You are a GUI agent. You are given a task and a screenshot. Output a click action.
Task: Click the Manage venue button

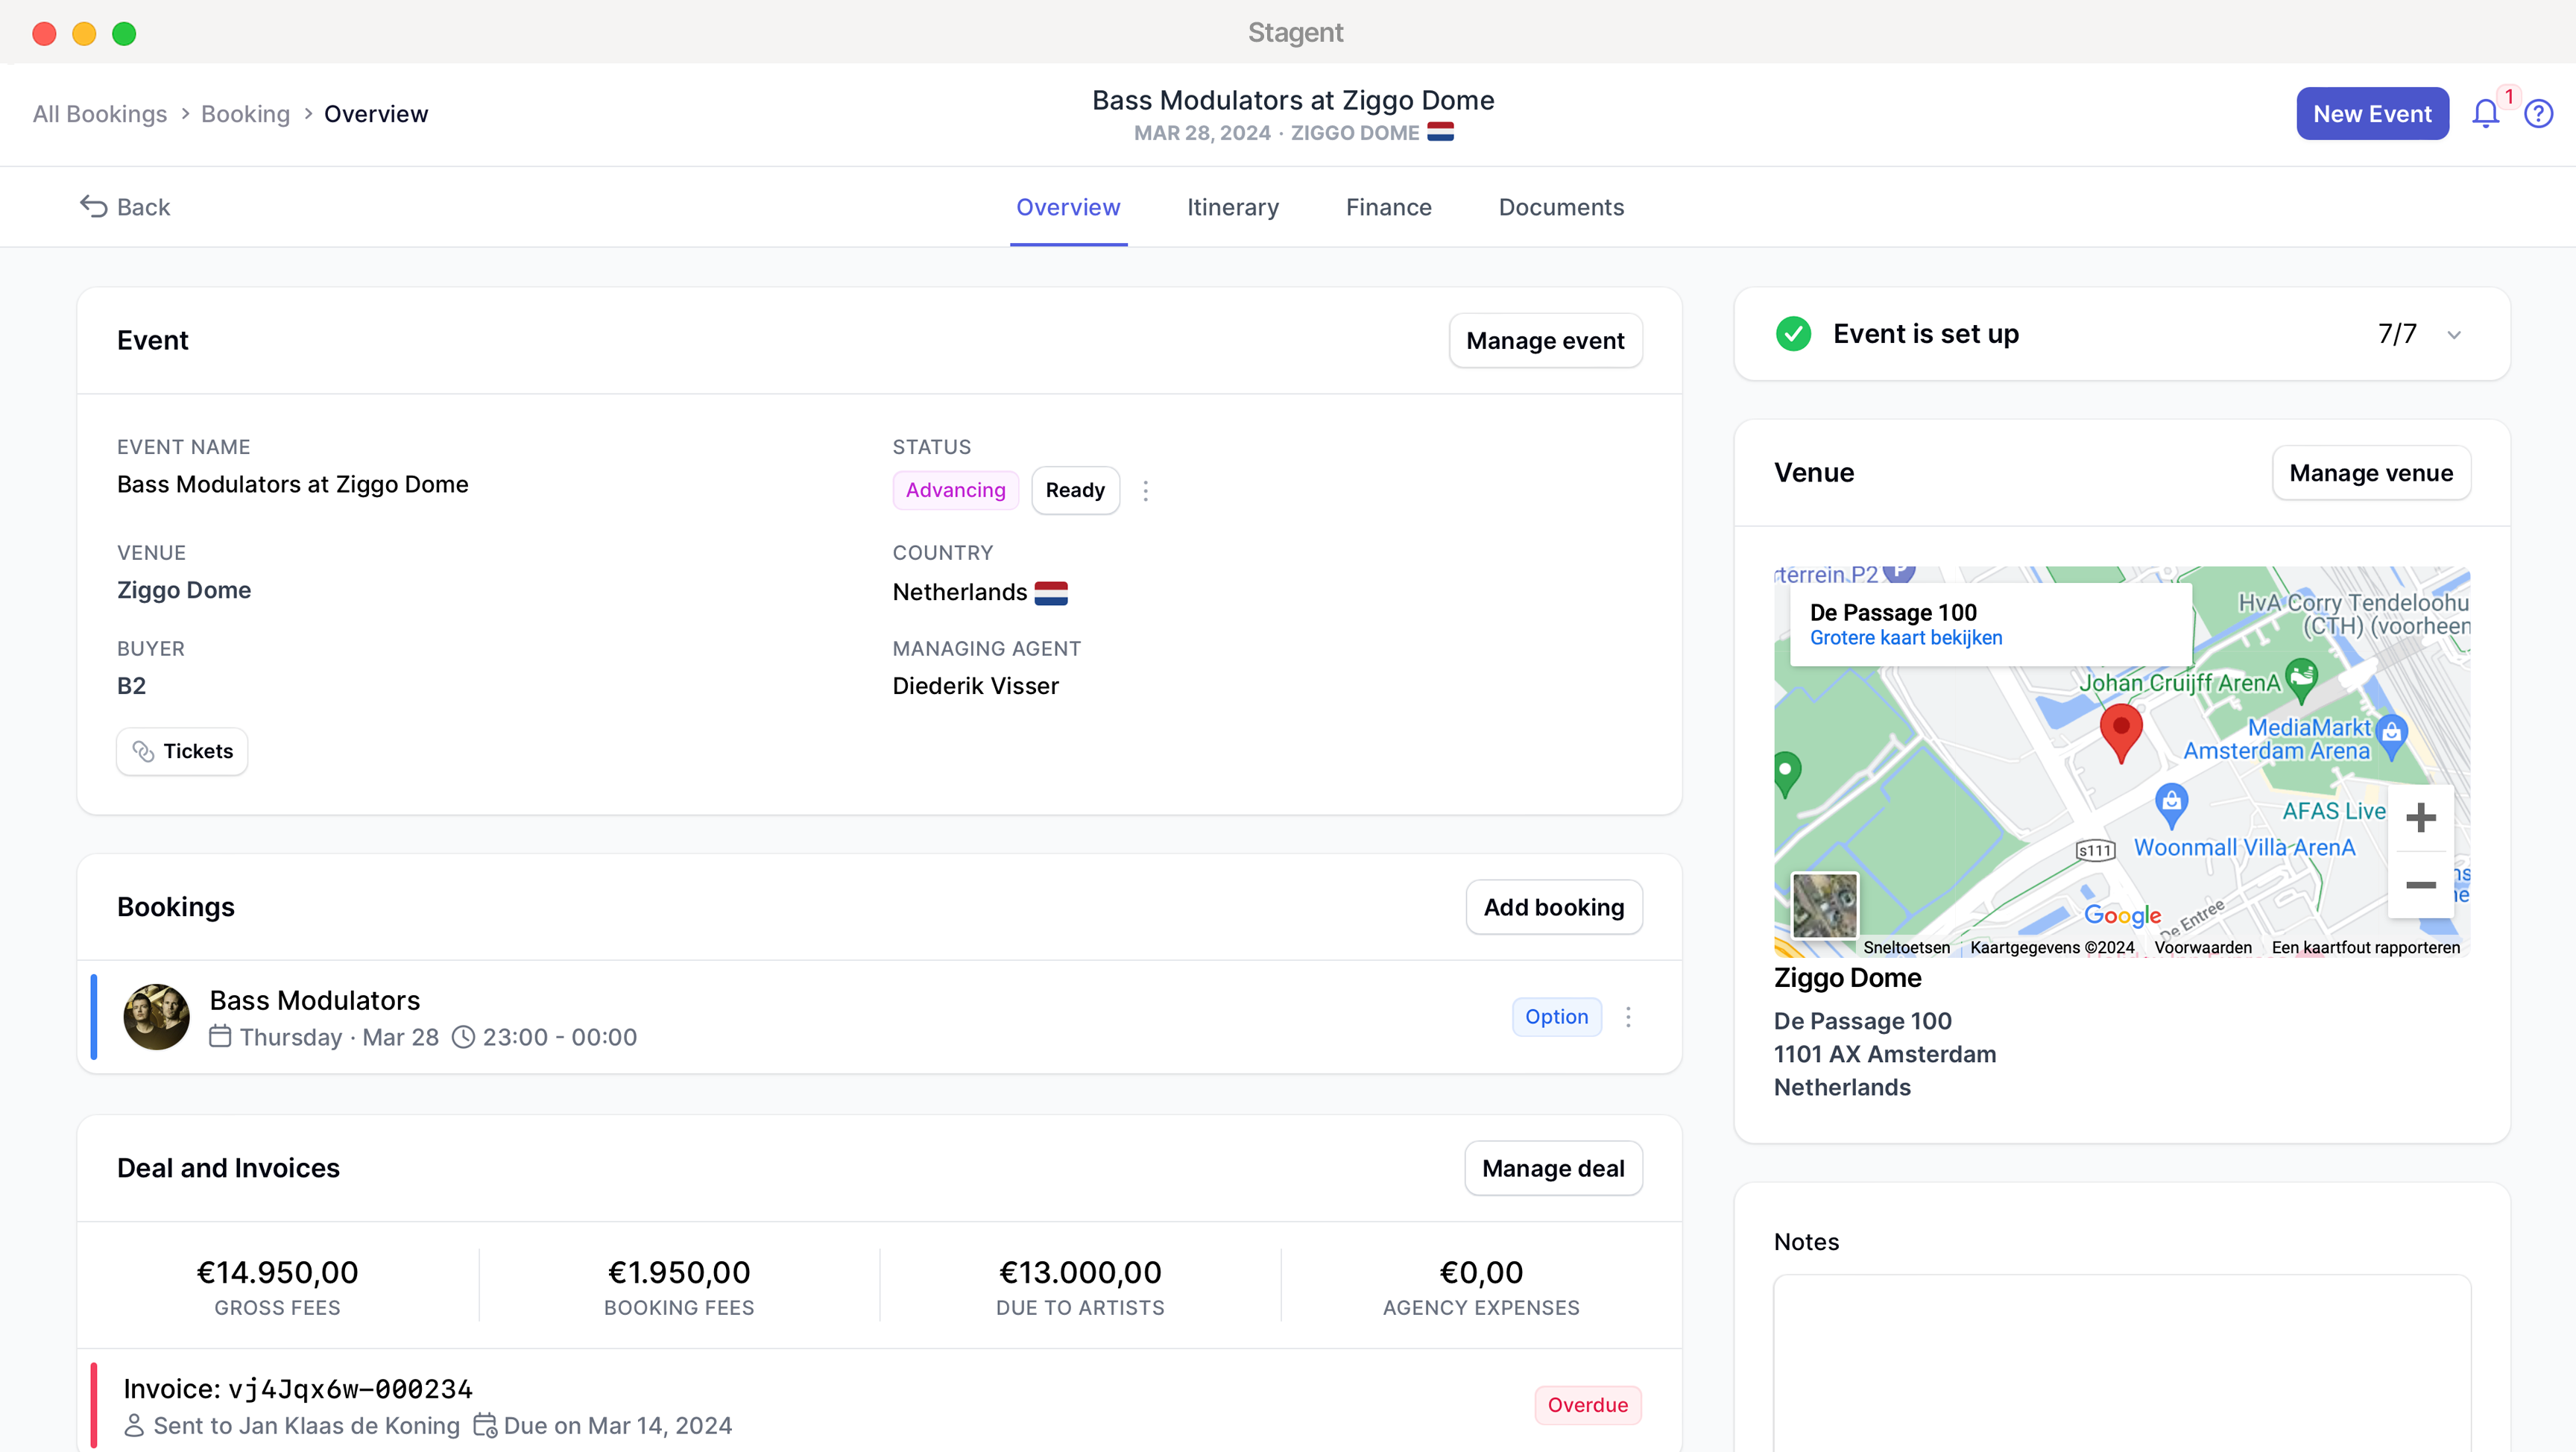coord(2371,472)
